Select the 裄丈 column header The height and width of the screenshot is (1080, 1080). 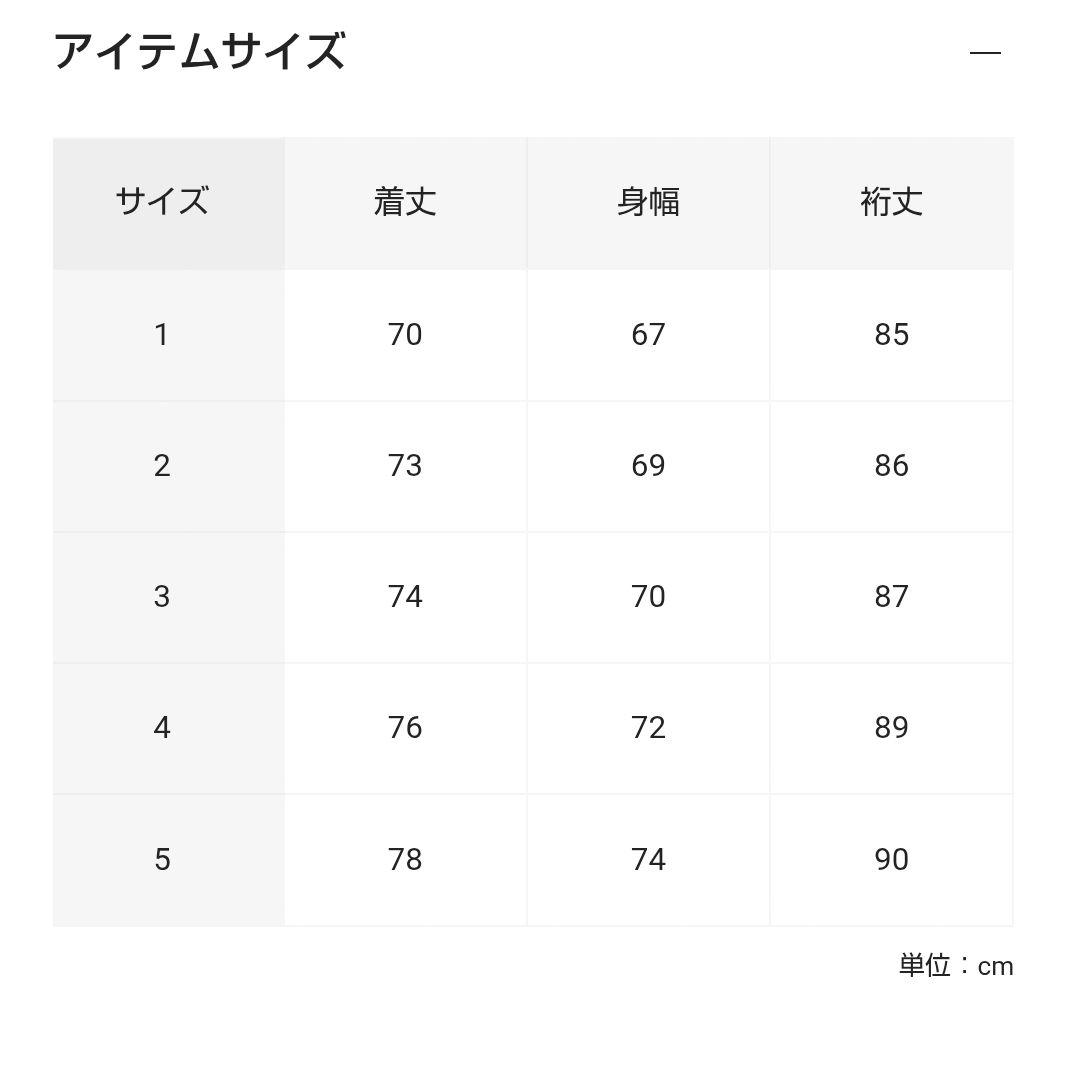pos(891,202)
